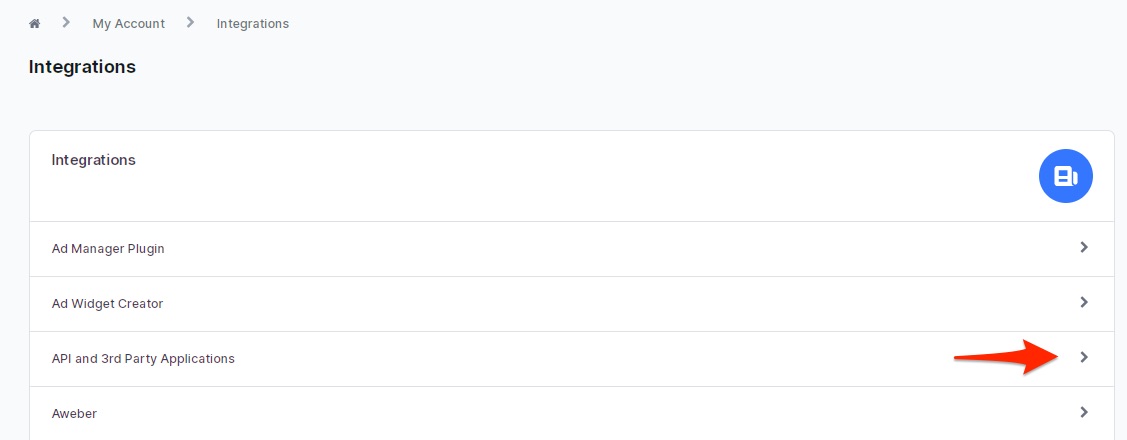Image resolution: width=1127 pixels, height=440 pixels.
Task: Expand the Ad Manager Plugin row chevron
Action: pyautogui.click(x=1084, y=247)
